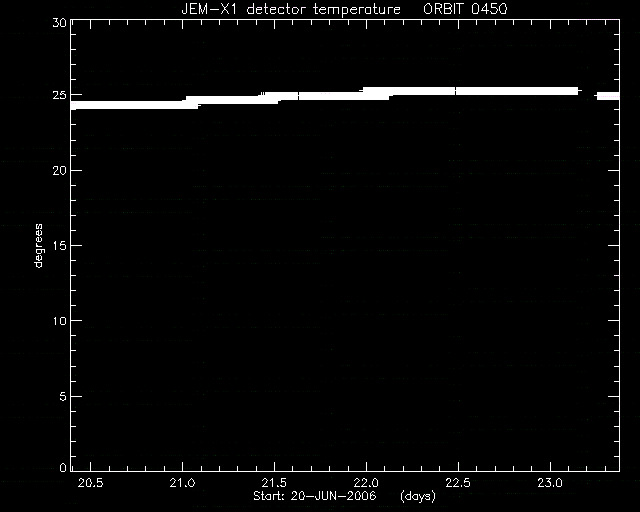
Task: Click the y-axis tick label 0
Action: (63, 467)
